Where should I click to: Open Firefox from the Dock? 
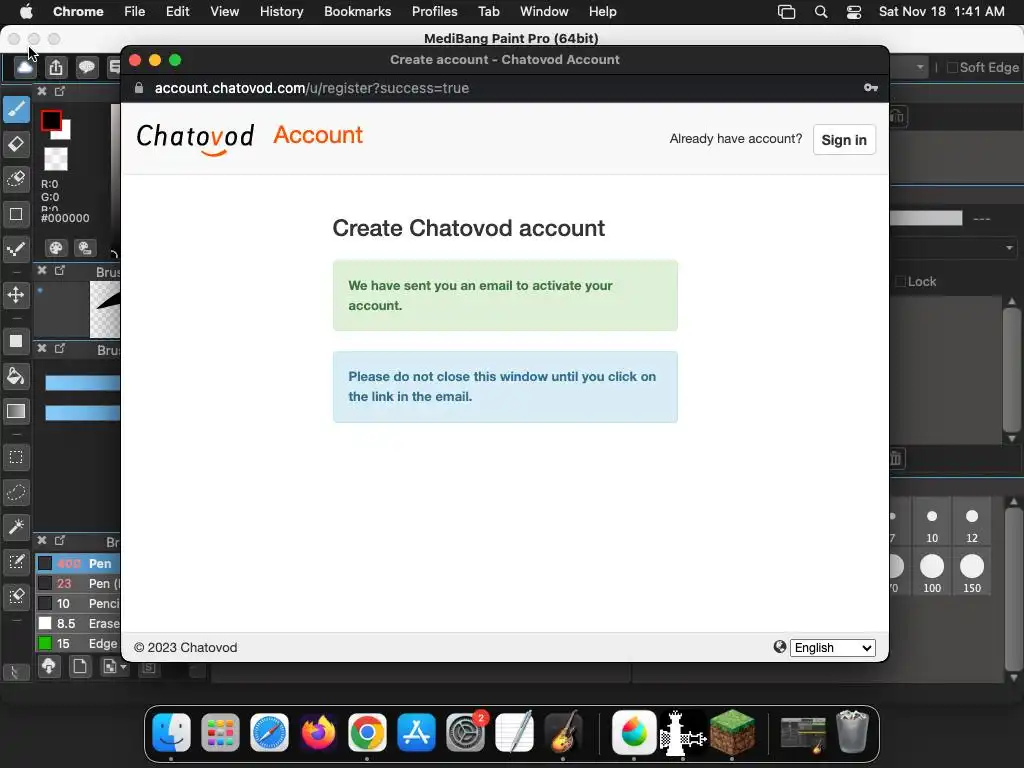coord(318,732)
